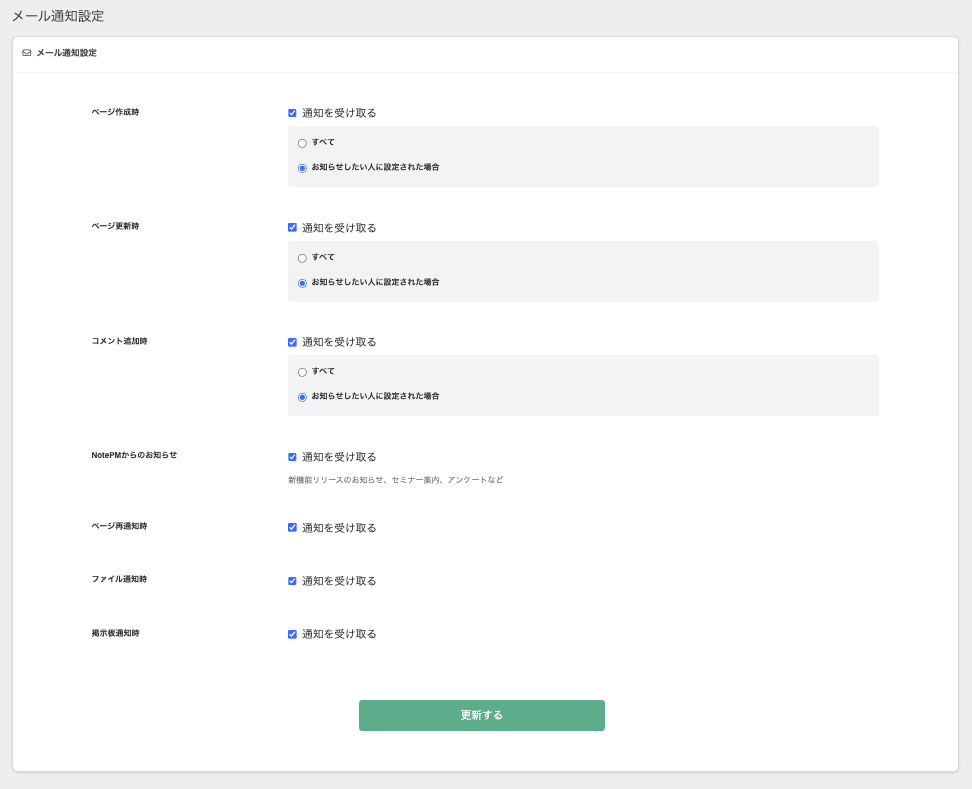
Task: Choose すべて radio under ページ更新時
Action: [x=302, y=258]
